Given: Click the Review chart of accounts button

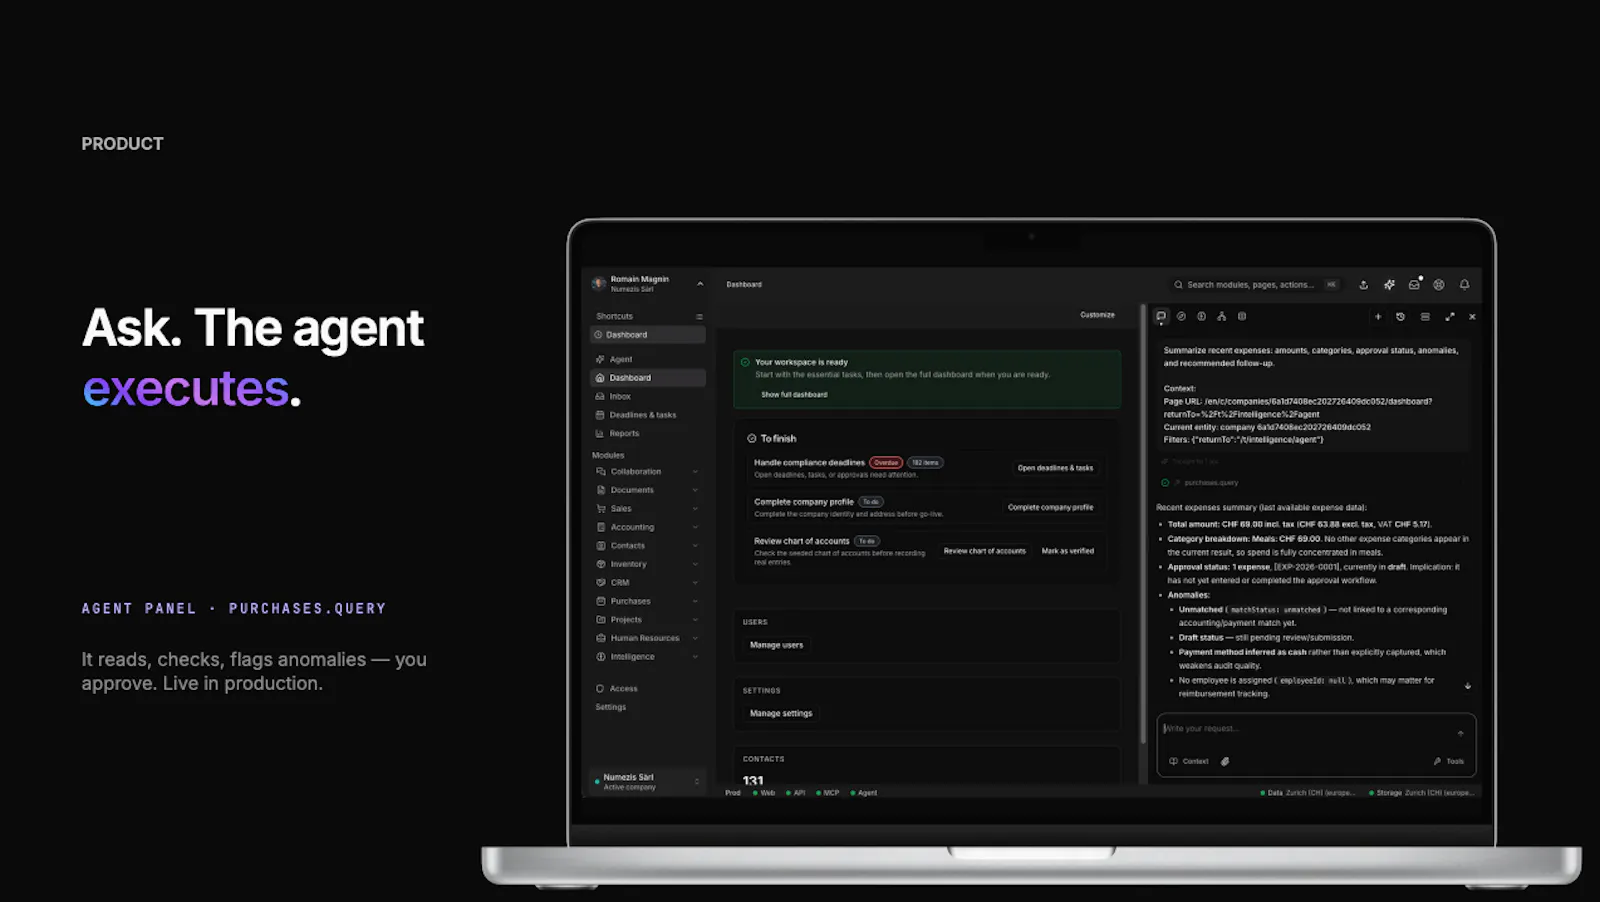Looking at the screenshot, I should [x=985, y=551].
